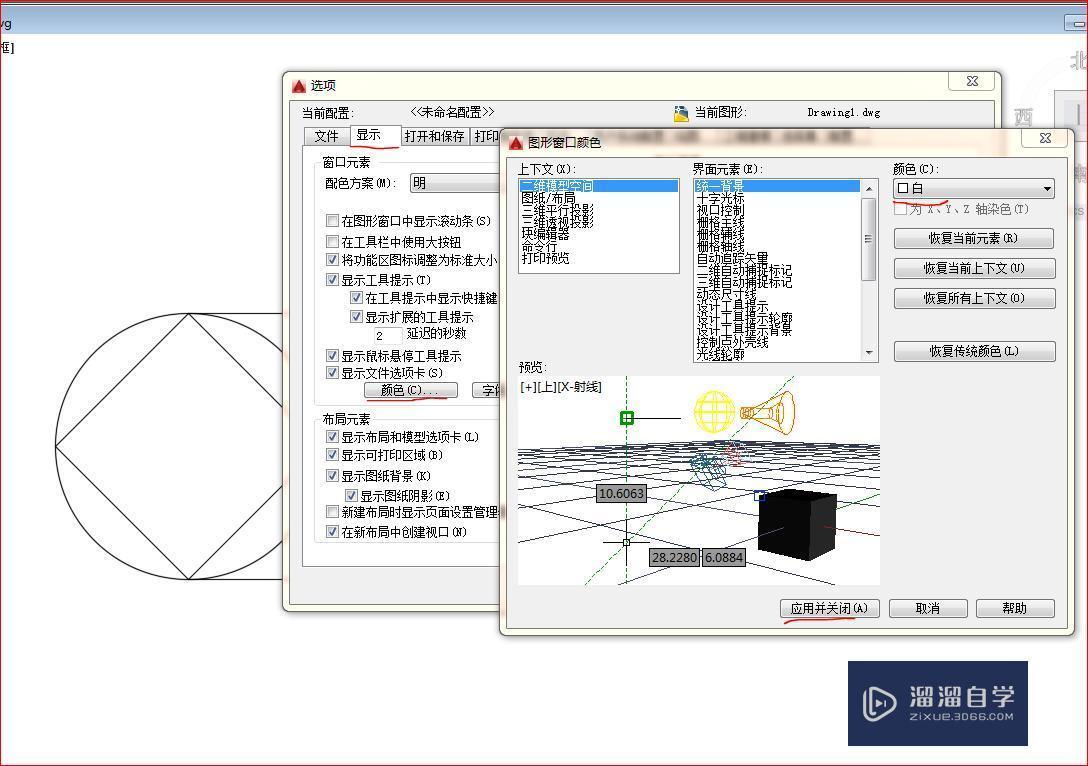Open the 颜色 dropdown showing 白

(x=1046, y=188)
